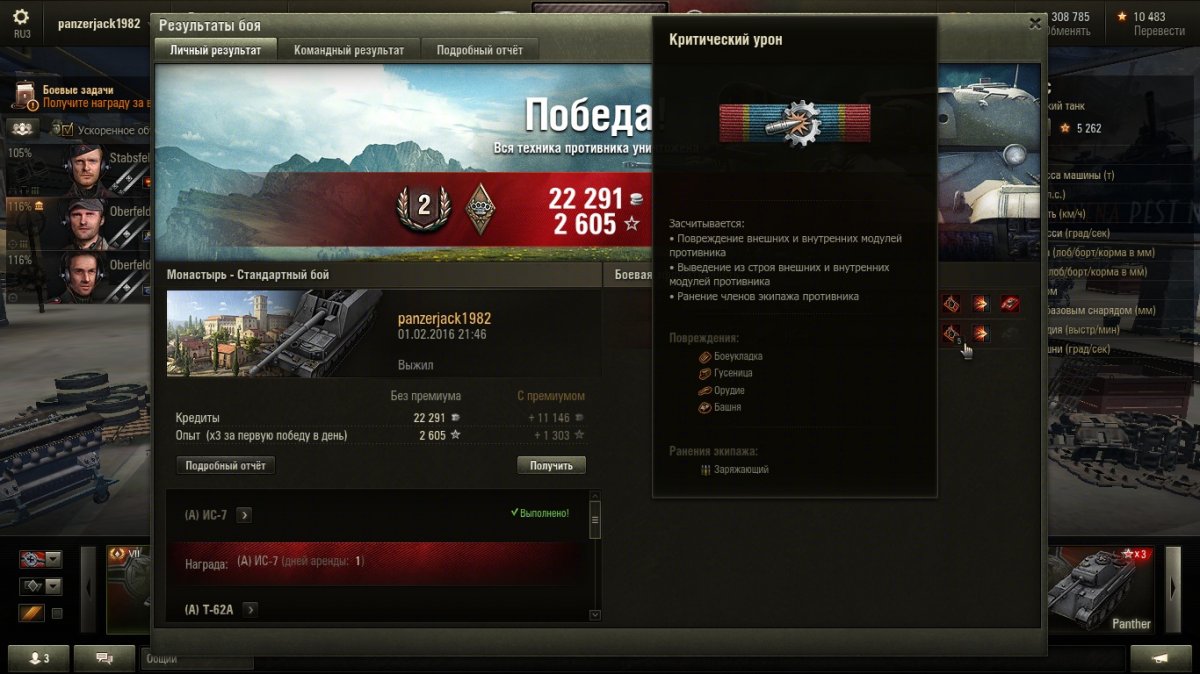Screen dimensions: 1200x674
Task: Click the missions list scrollbar down arrow
Action: [595, 615]
